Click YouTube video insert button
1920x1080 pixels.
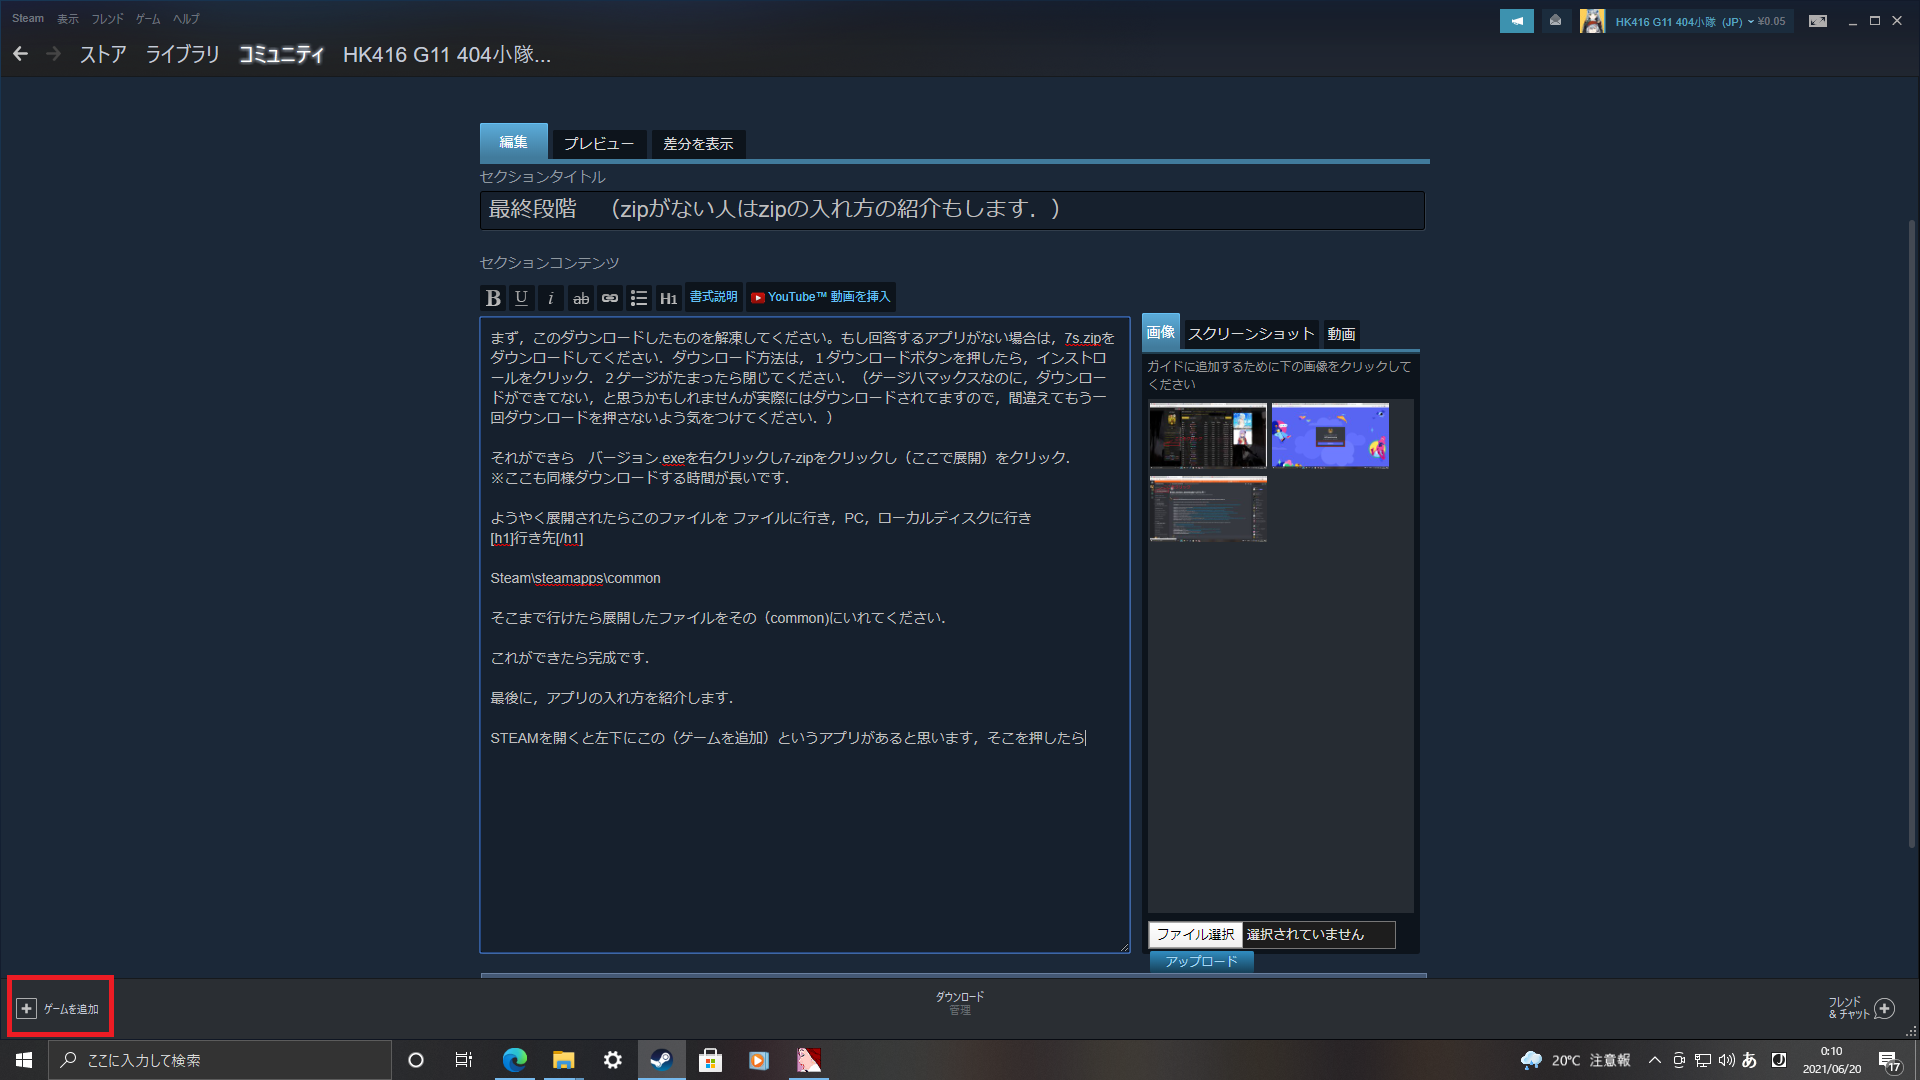(x=820, y=297)
